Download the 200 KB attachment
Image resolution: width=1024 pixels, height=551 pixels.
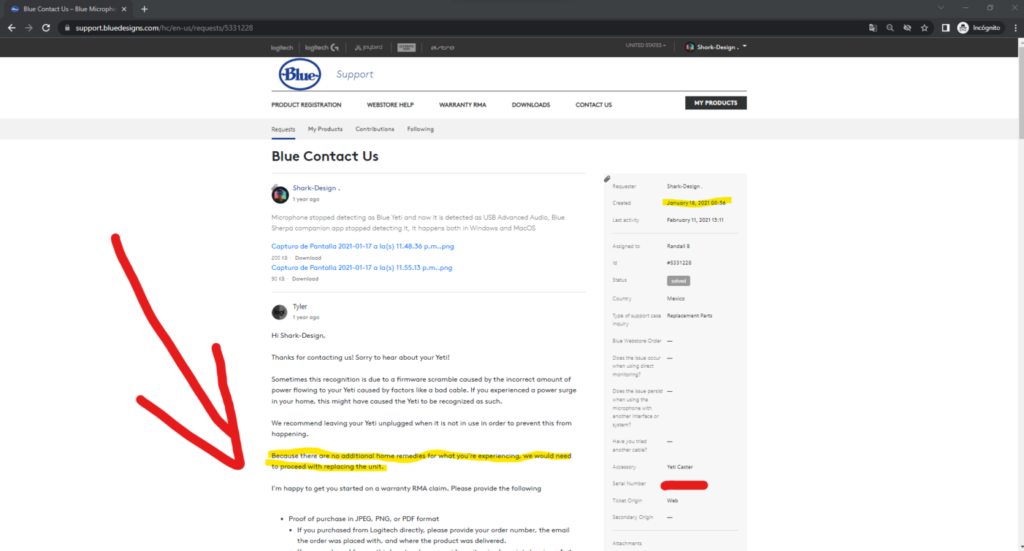[x=308, y=258]
